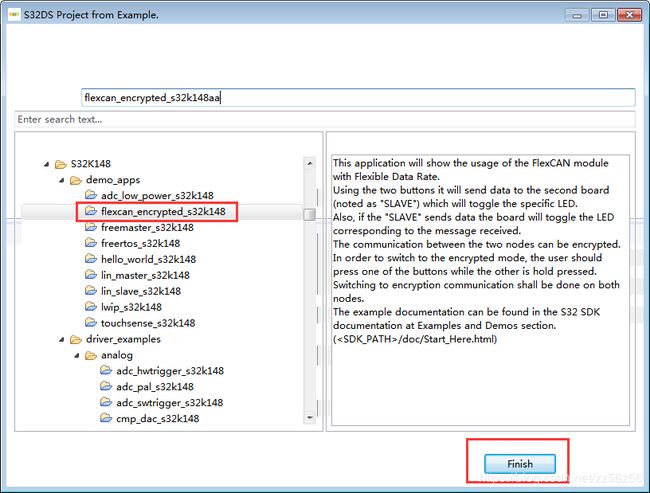Click the analog folder icon
Image resolution: width=650 pixels, height=493 pixels.
tap(91, 355)
